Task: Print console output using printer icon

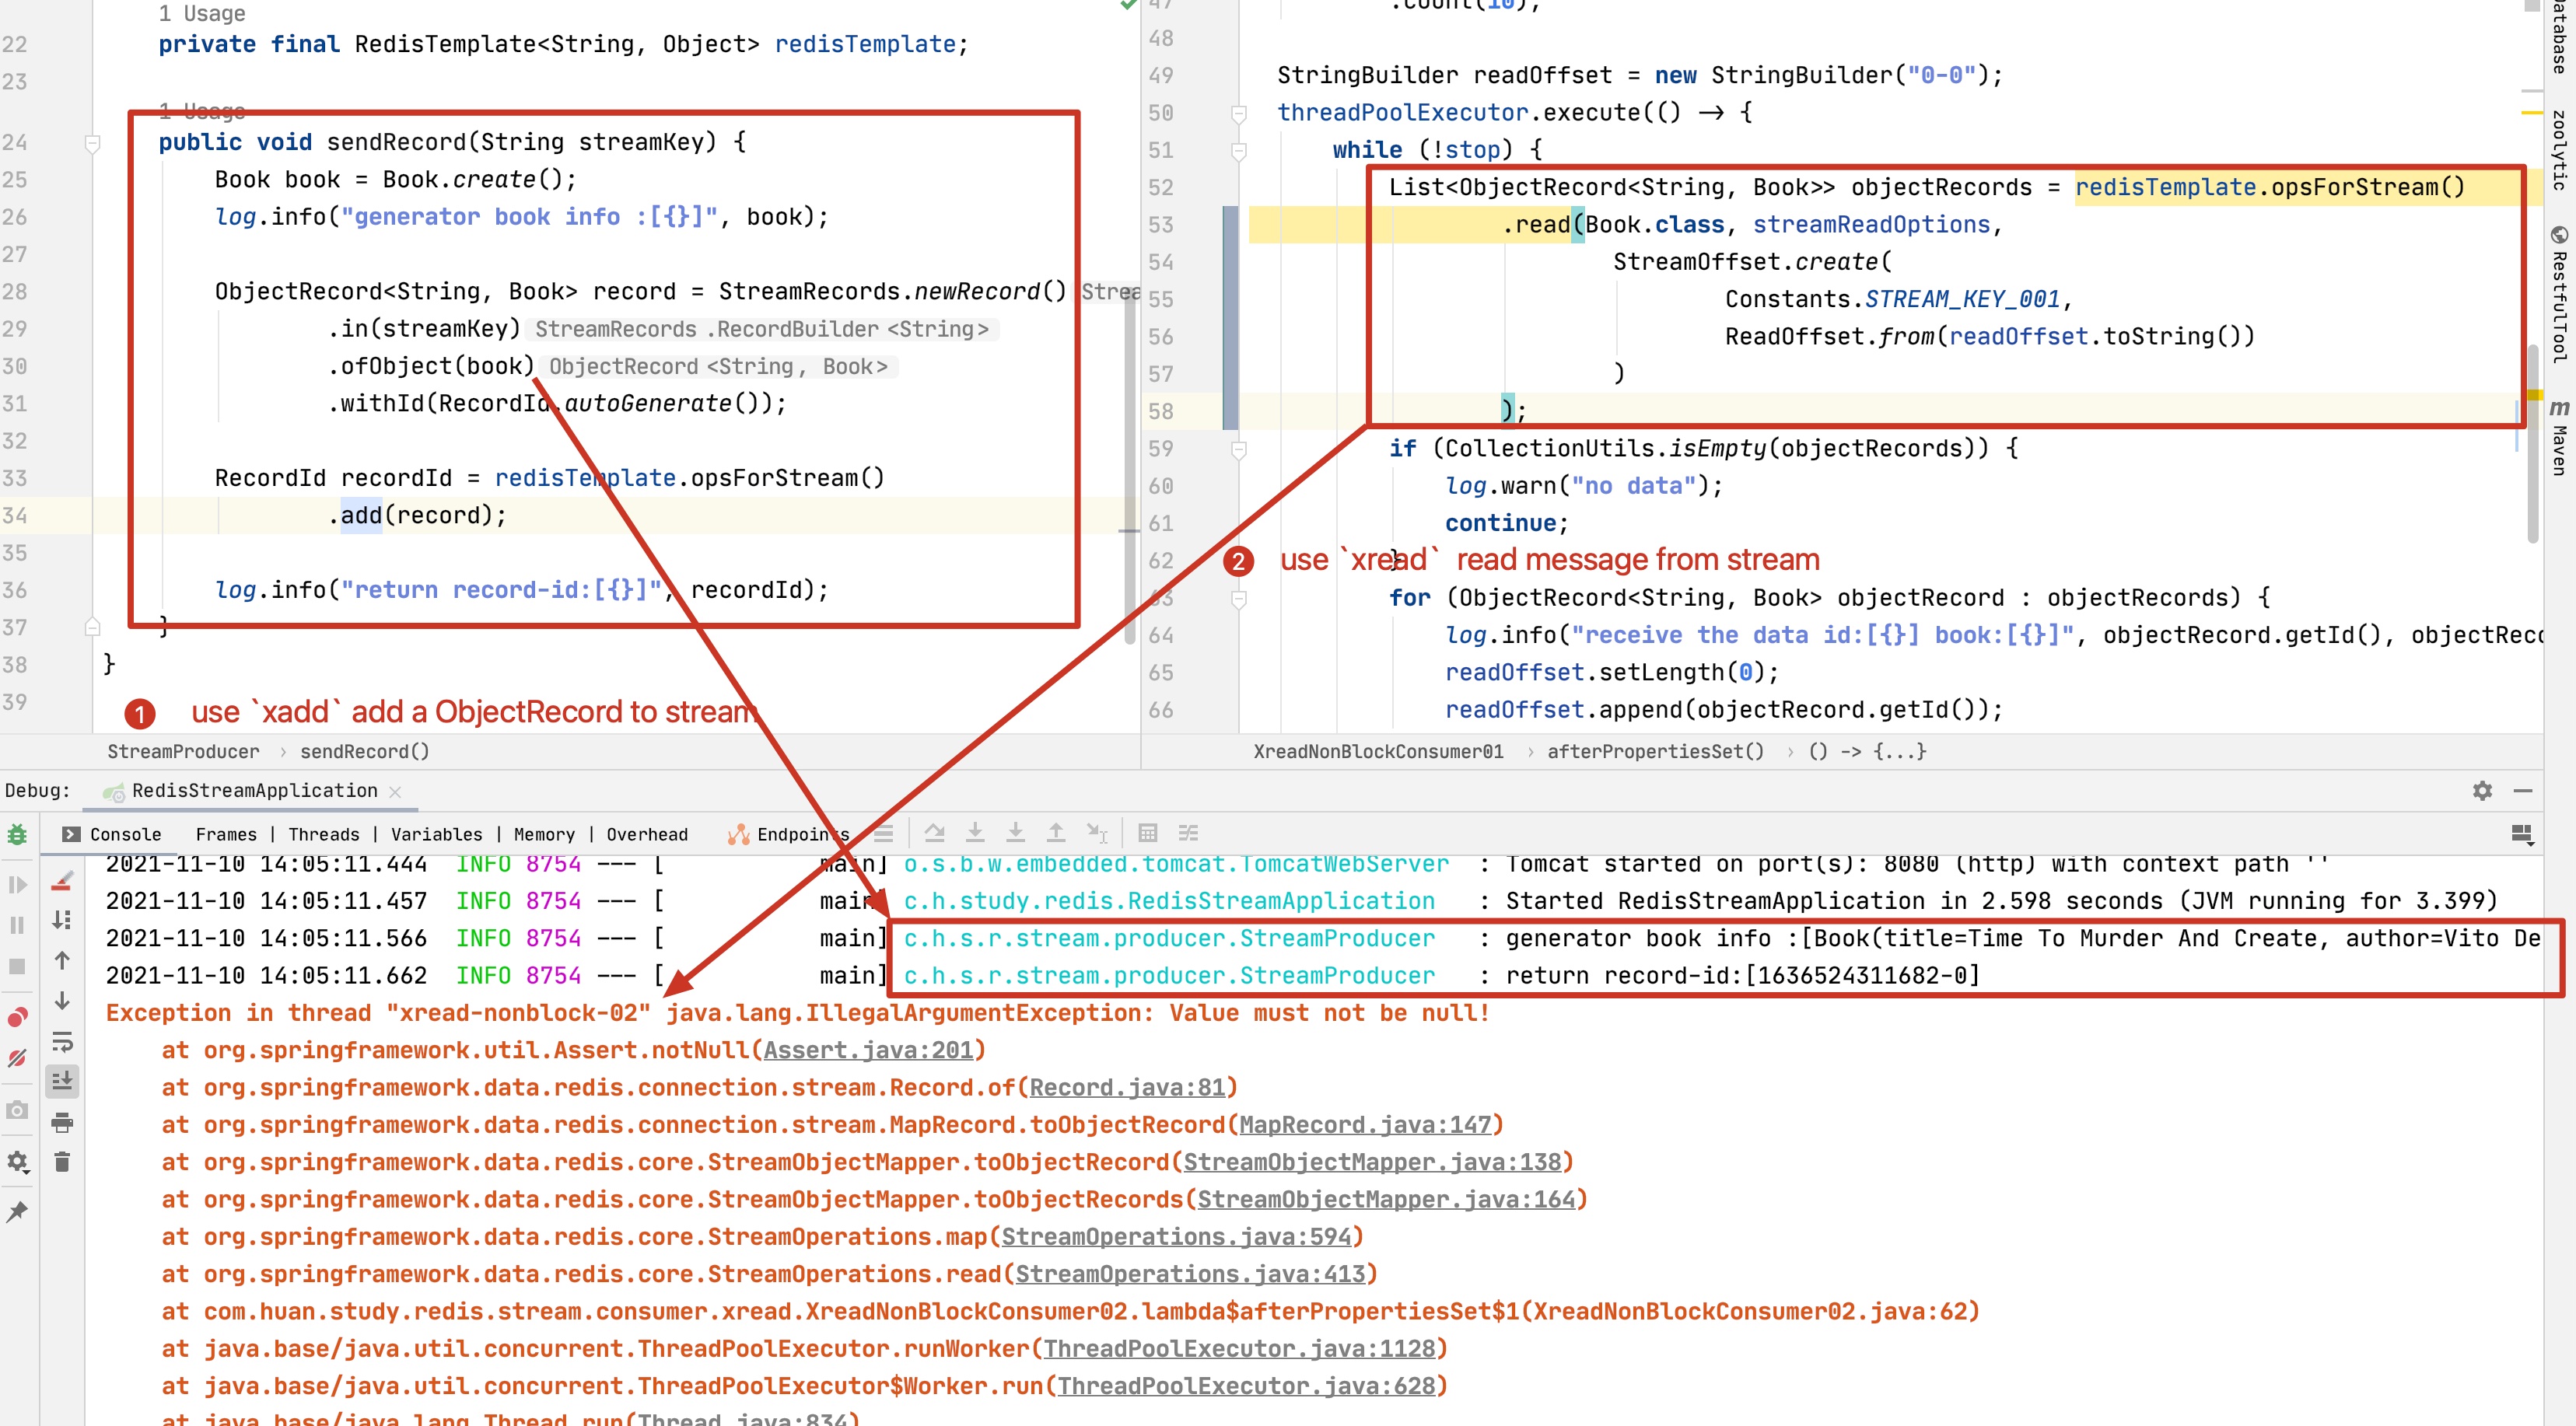Action: tap(62, 1122)
